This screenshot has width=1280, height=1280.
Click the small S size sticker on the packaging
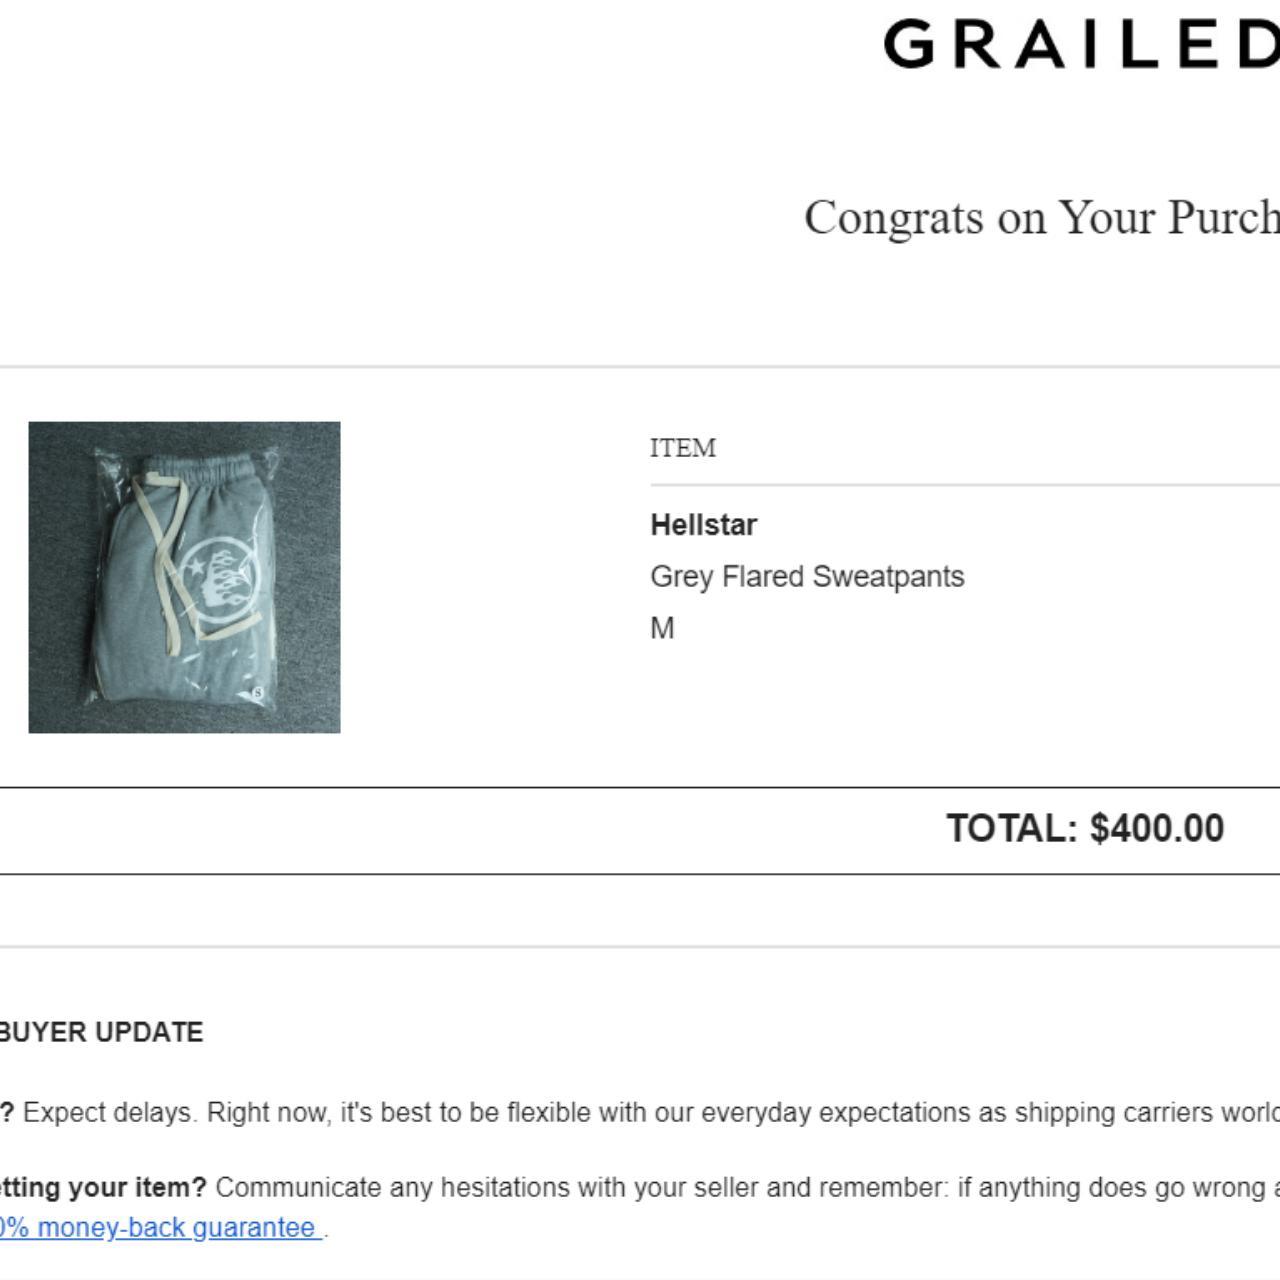259,692
